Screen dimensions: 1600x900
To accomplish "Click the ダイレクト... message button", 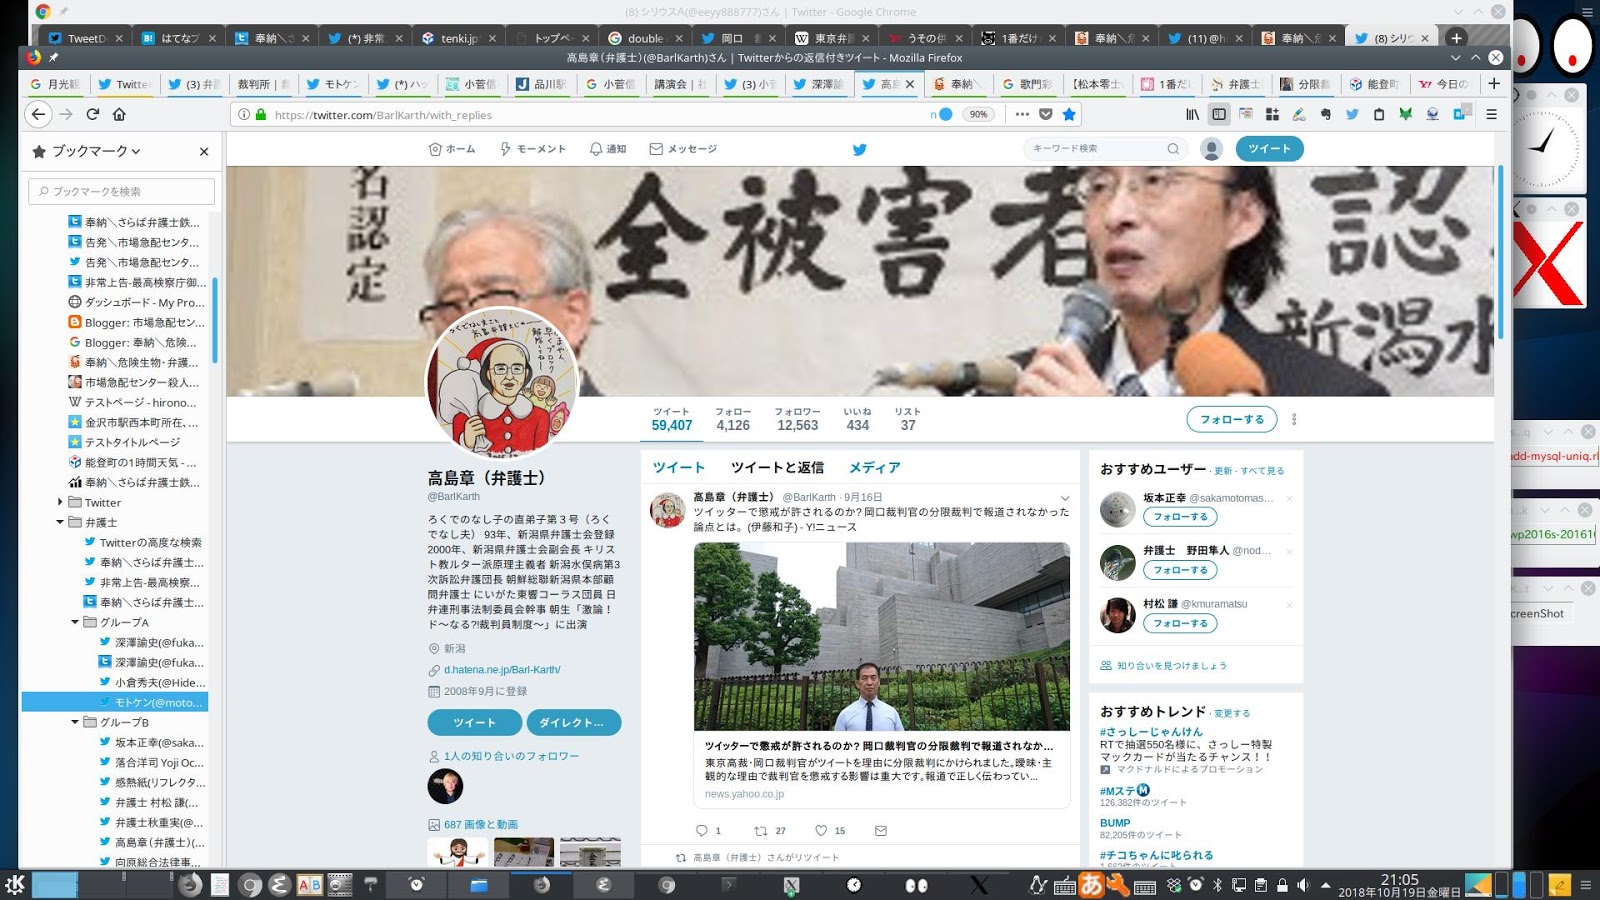I will tap(574, 722).
